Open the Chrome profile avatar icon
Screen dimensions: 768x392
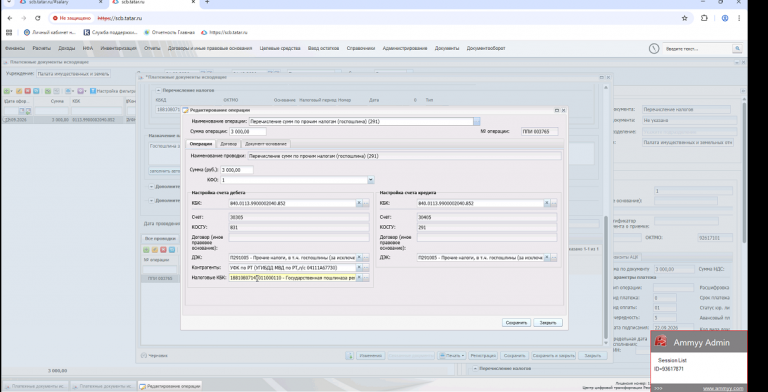pyautogui.click(x=725, y=18)
